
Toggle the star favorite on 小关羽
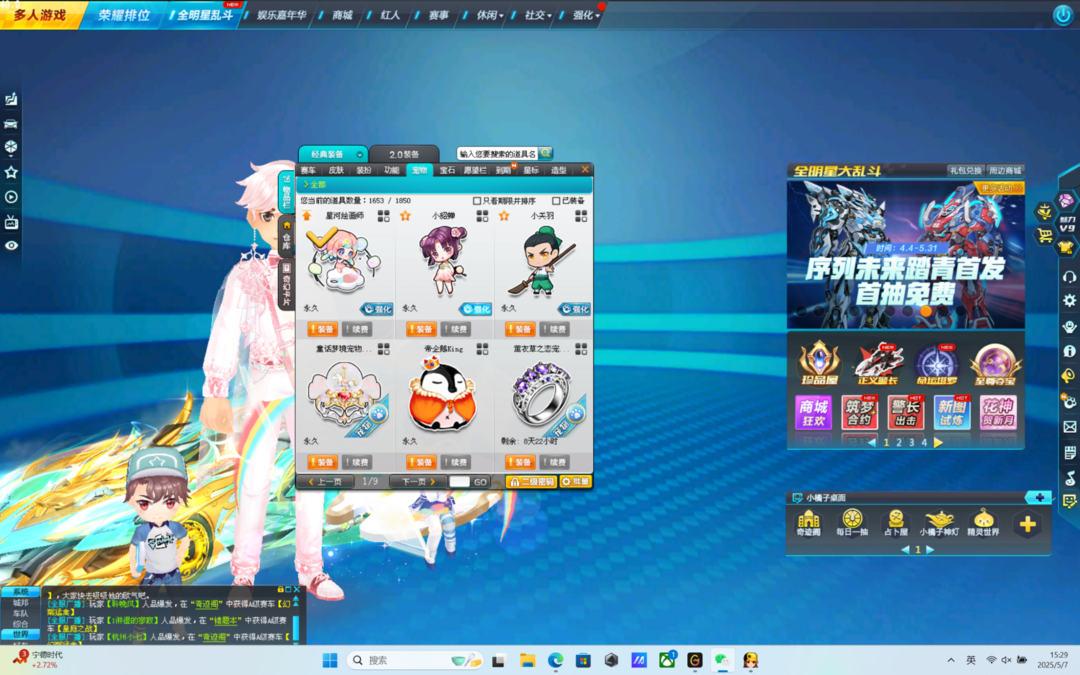coord(504,216)
